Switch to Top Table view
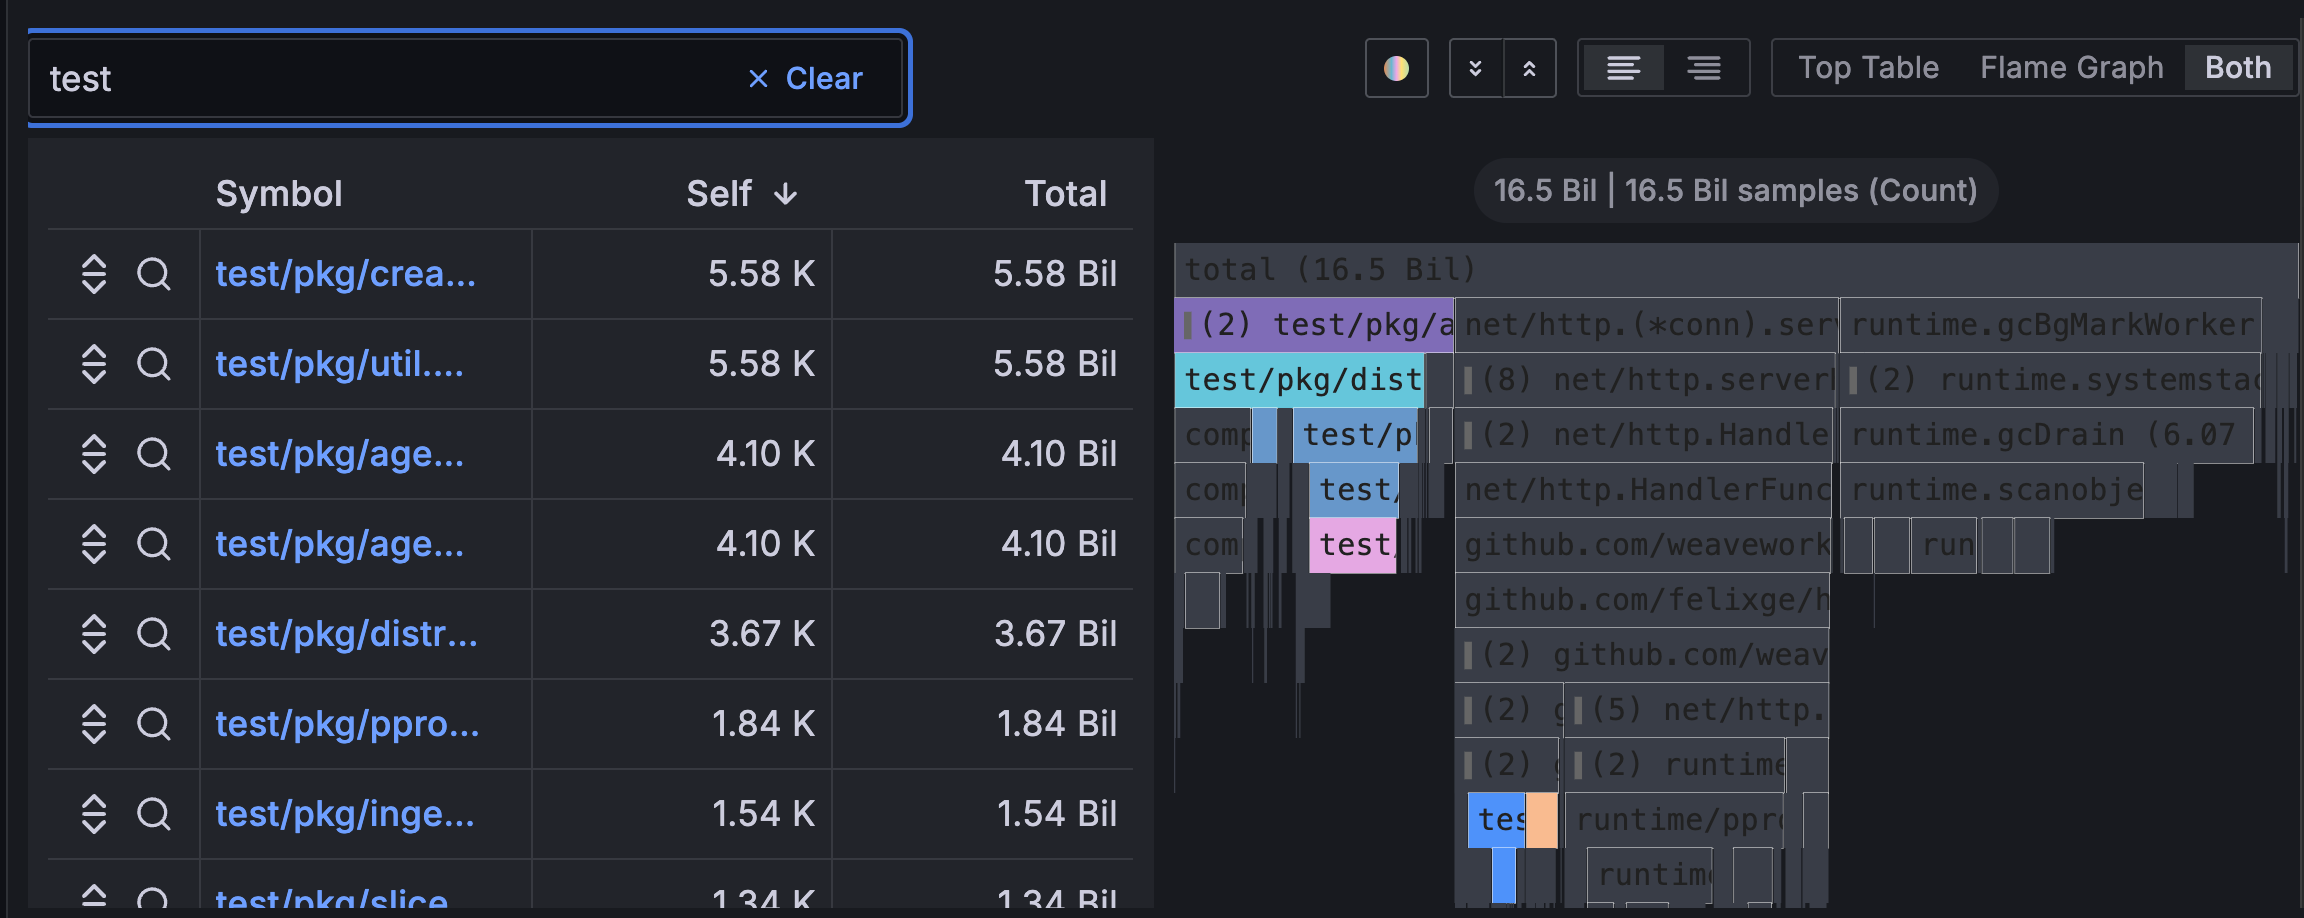 (x=1868, y=67)
